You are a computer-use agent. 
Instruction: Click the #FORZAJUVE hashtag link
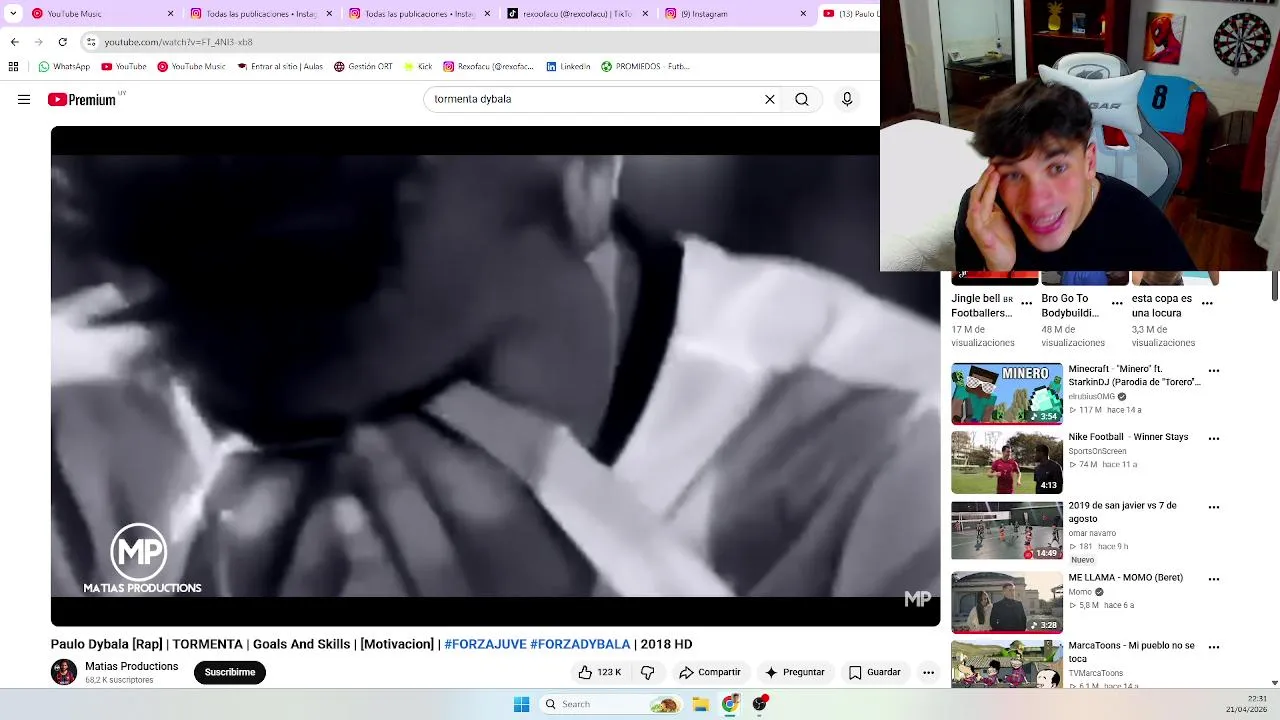point(485,644)
